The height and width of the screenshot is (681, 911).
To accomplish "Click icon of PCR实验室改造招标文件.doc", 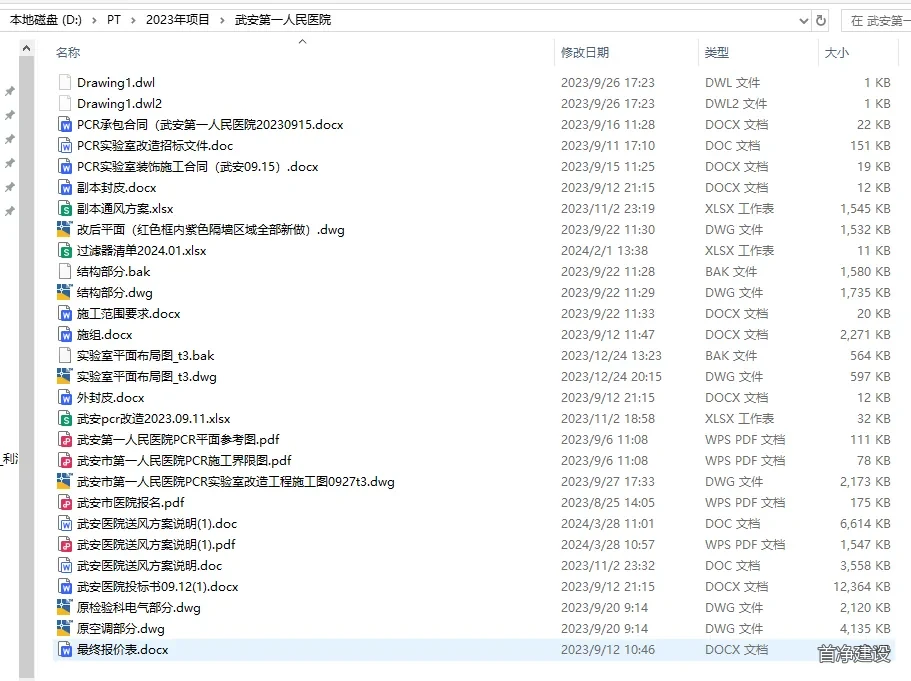I will (65, 145).
